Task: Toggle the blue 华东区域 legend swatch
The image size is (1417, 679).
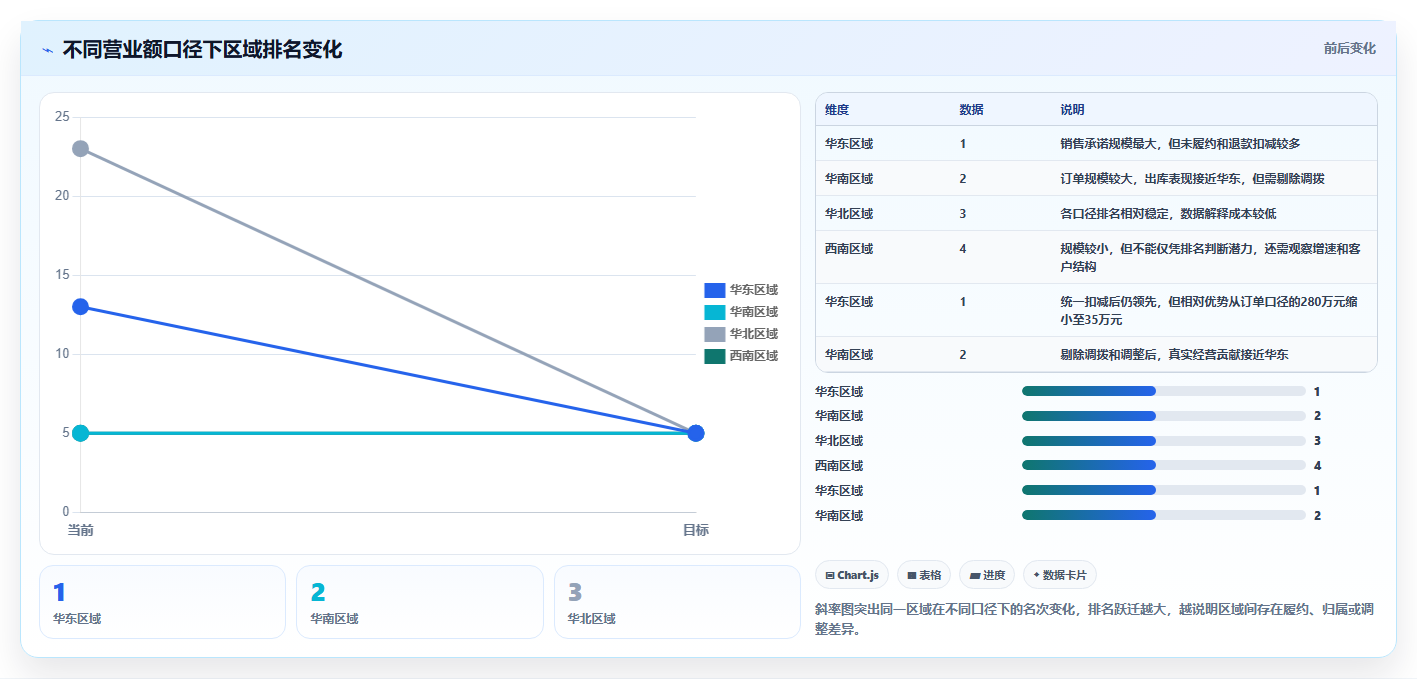Action: point(714,290)
